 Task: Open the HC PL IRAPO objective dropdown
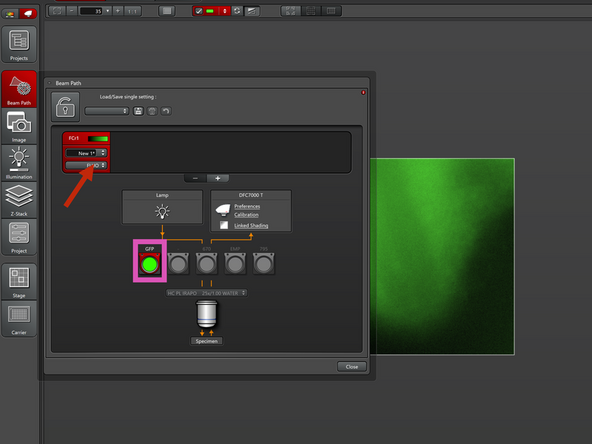(206, 293)
